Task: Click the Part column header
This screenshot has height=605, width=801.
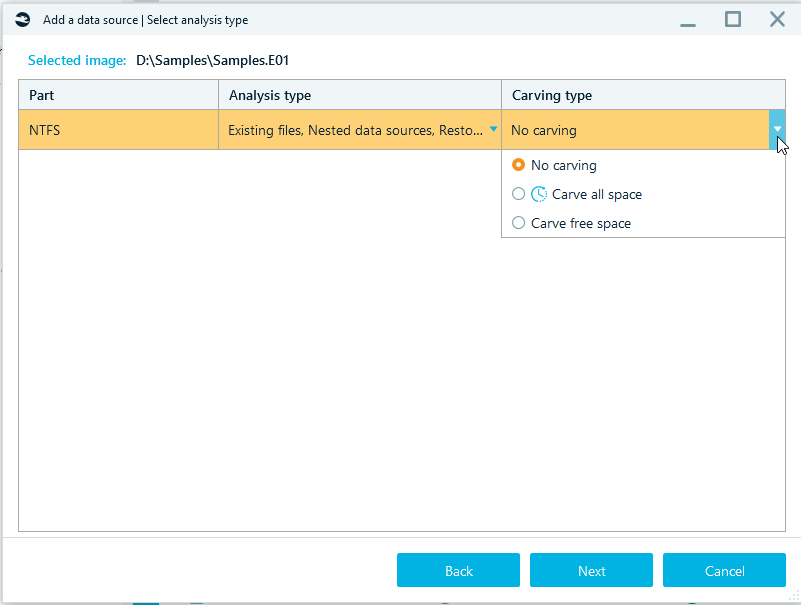Action: coord(119,95)
